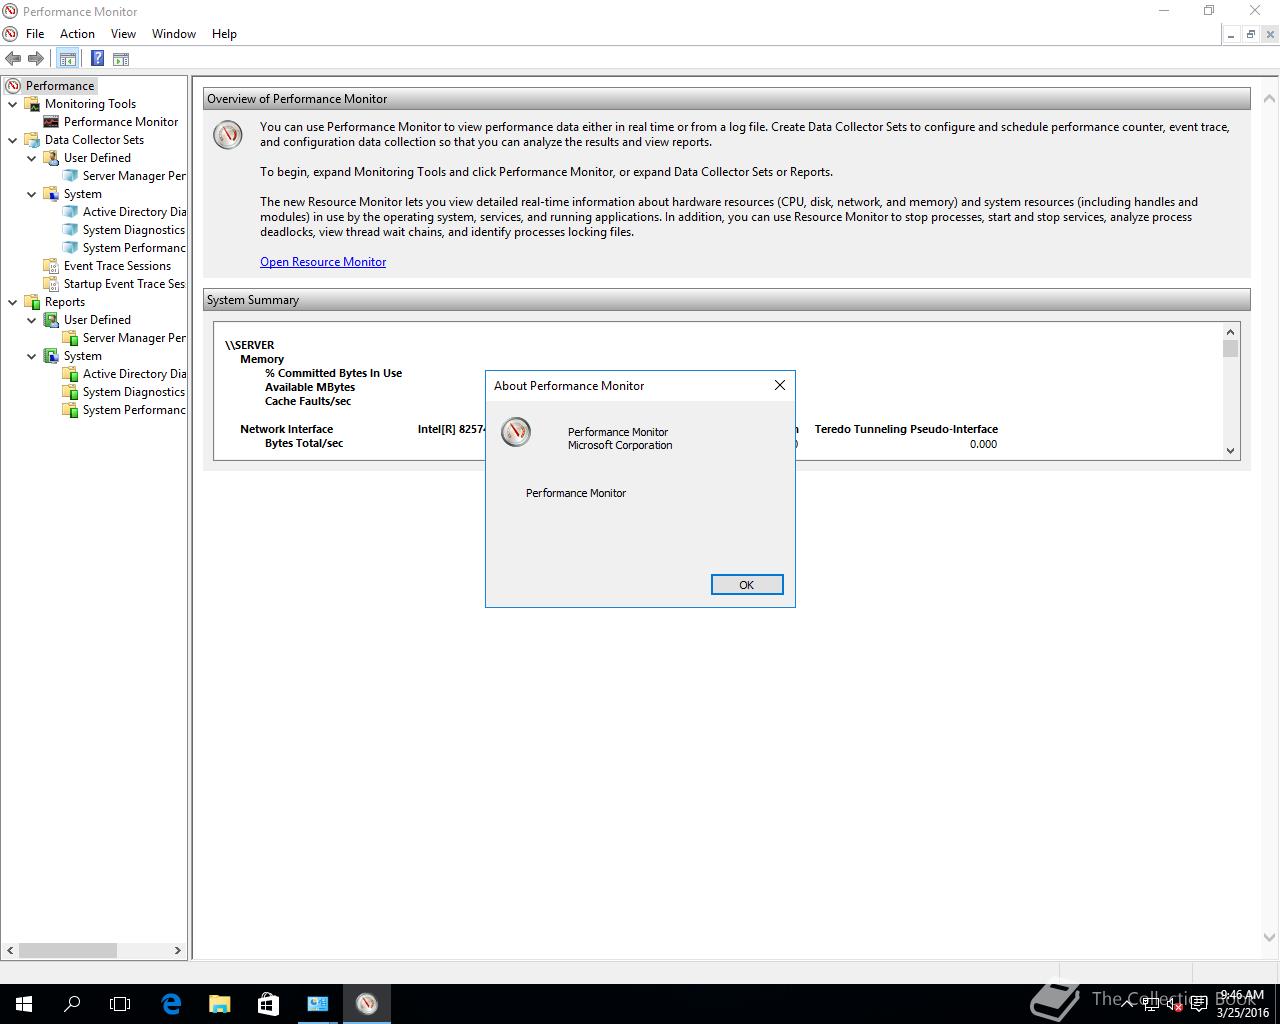Click the \\SERVER entry in System Summary
Image resolution: width=1280 pixels, height=1024 pixels.
250,345
